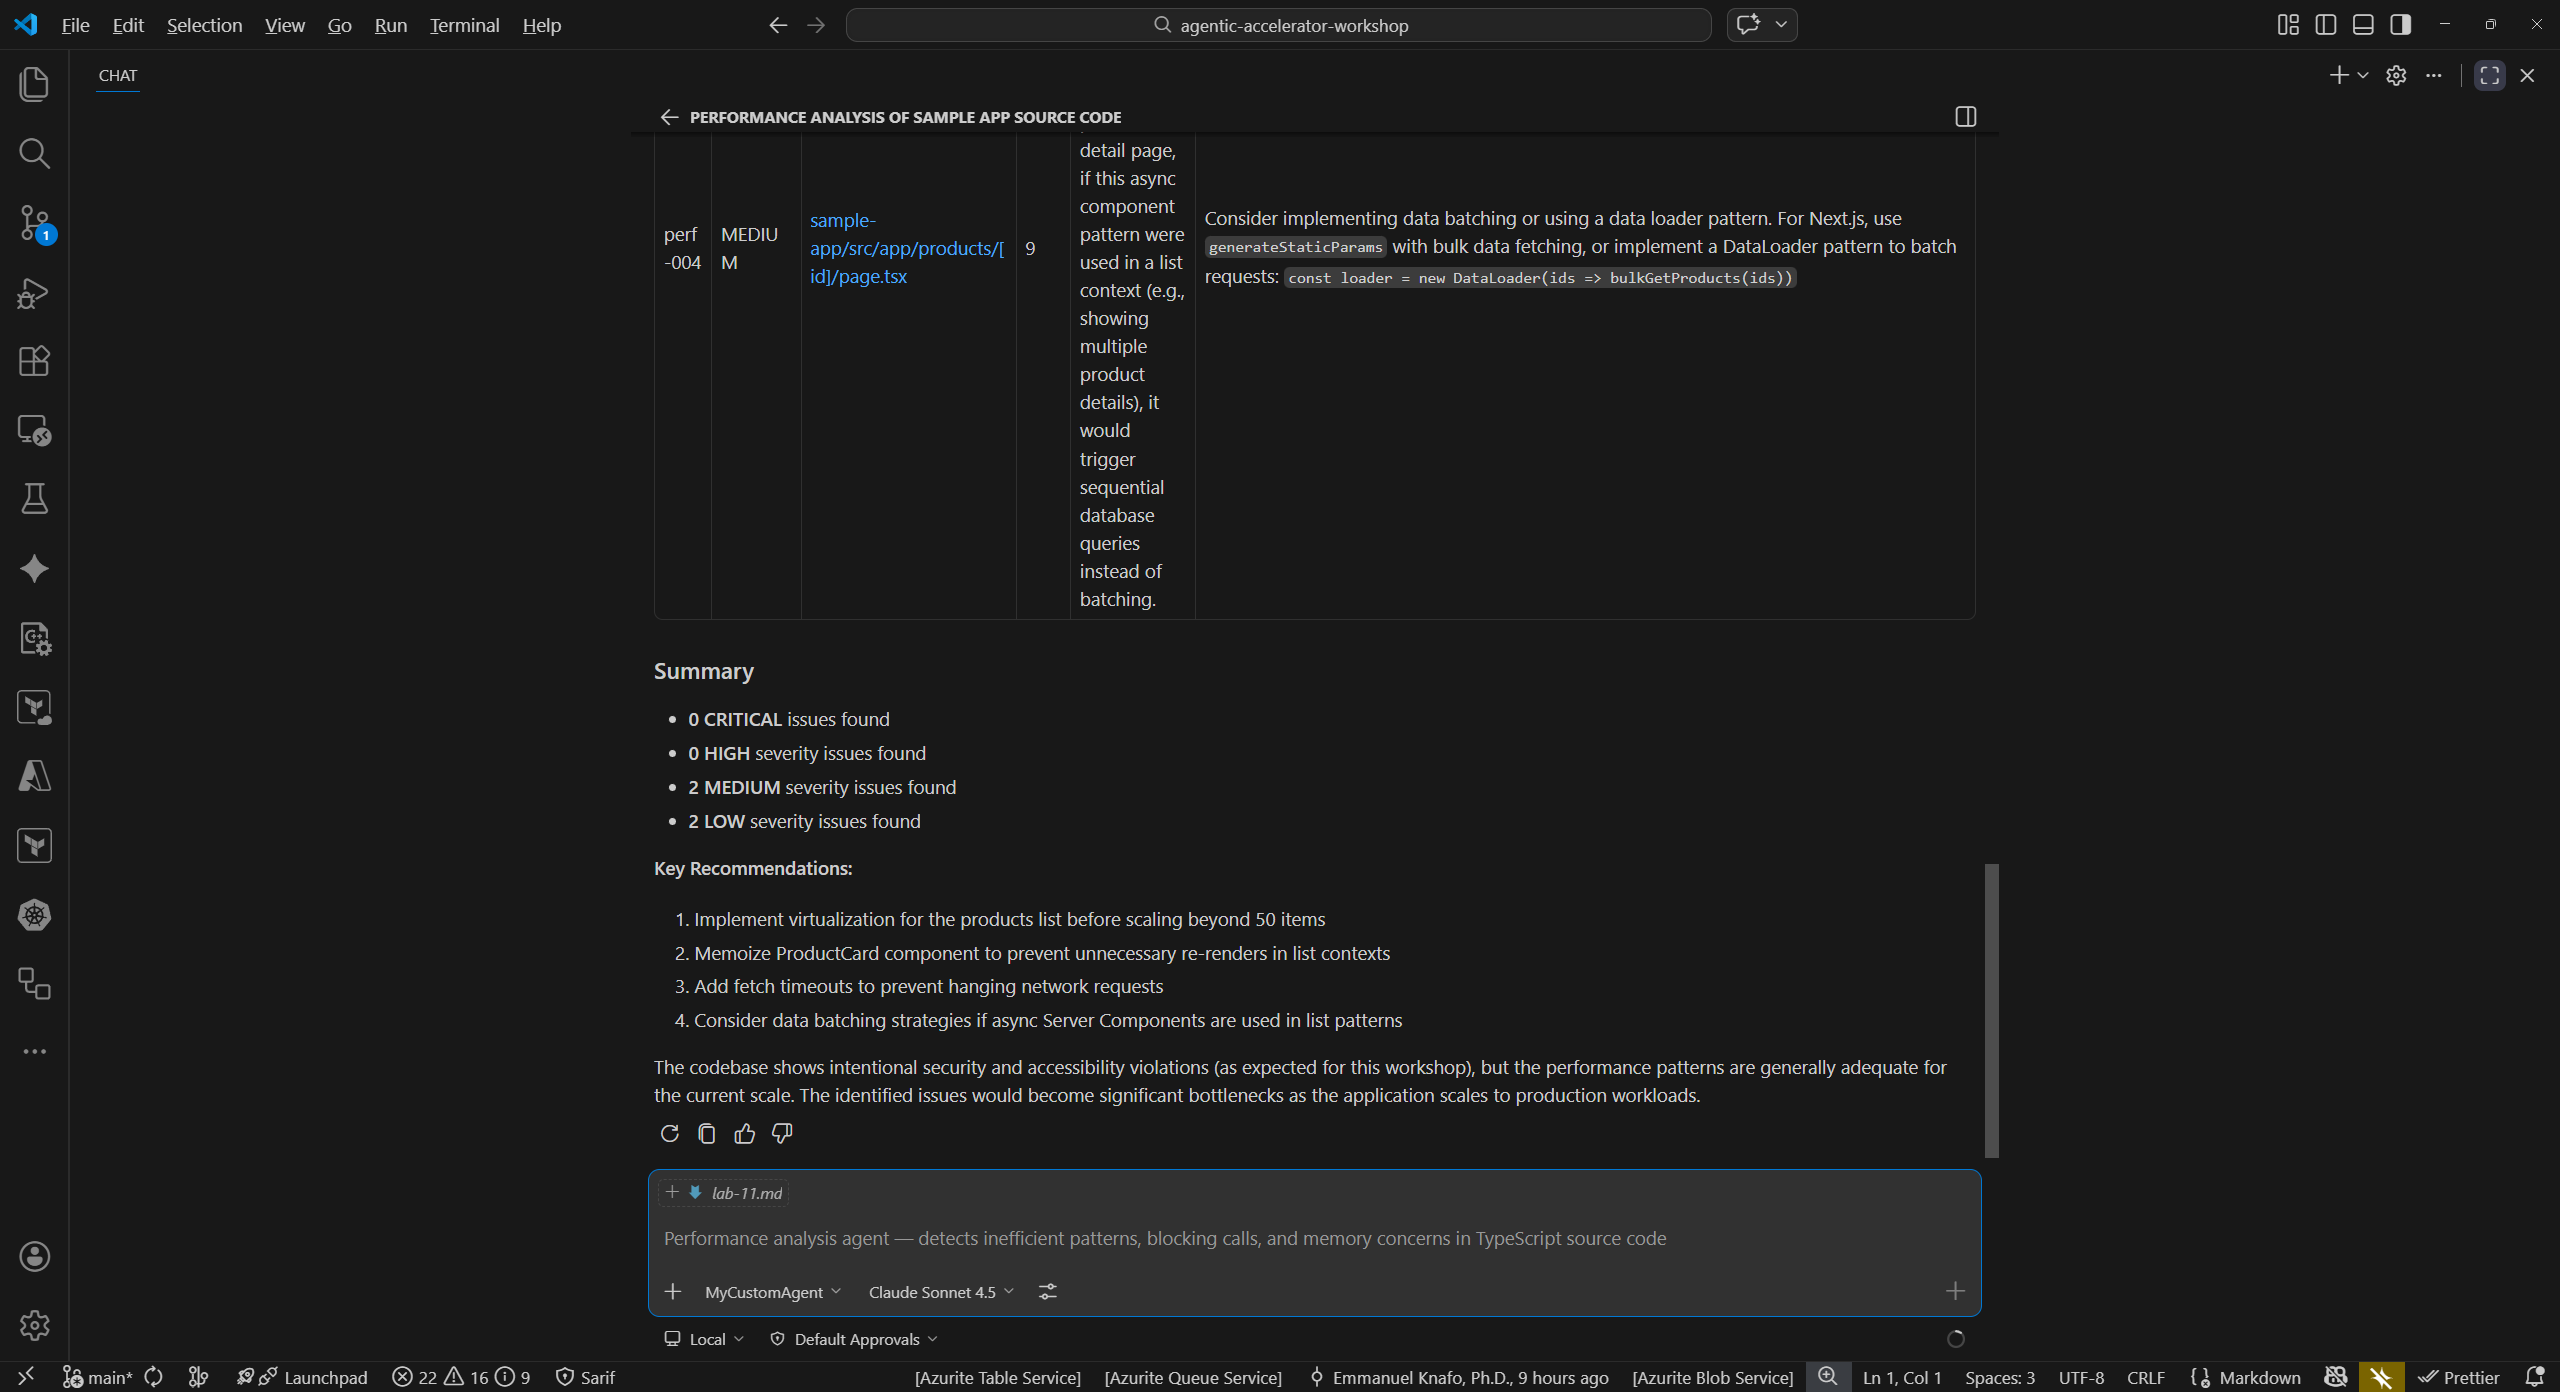Give thumbs up on the performance analysis response
Image resolution: width=2560 pixels, height=1392 pixels.
pyautogui.click(x=744, y=1133)
